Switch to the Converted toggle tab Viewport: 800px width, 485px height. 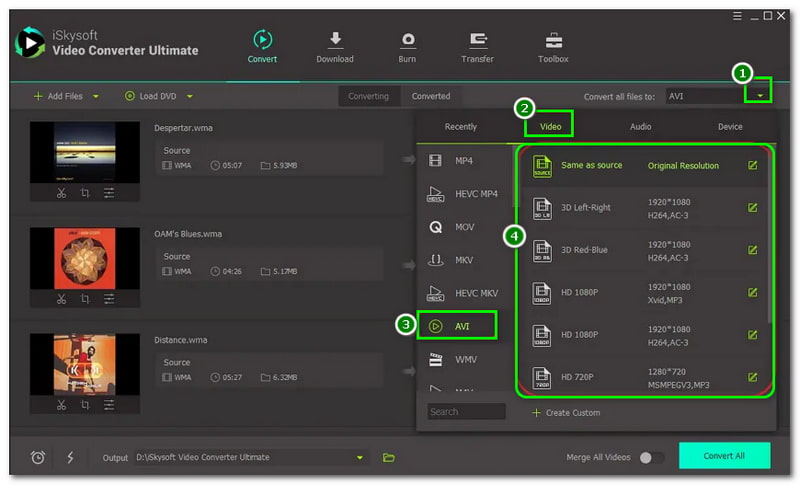click(431, 96)
